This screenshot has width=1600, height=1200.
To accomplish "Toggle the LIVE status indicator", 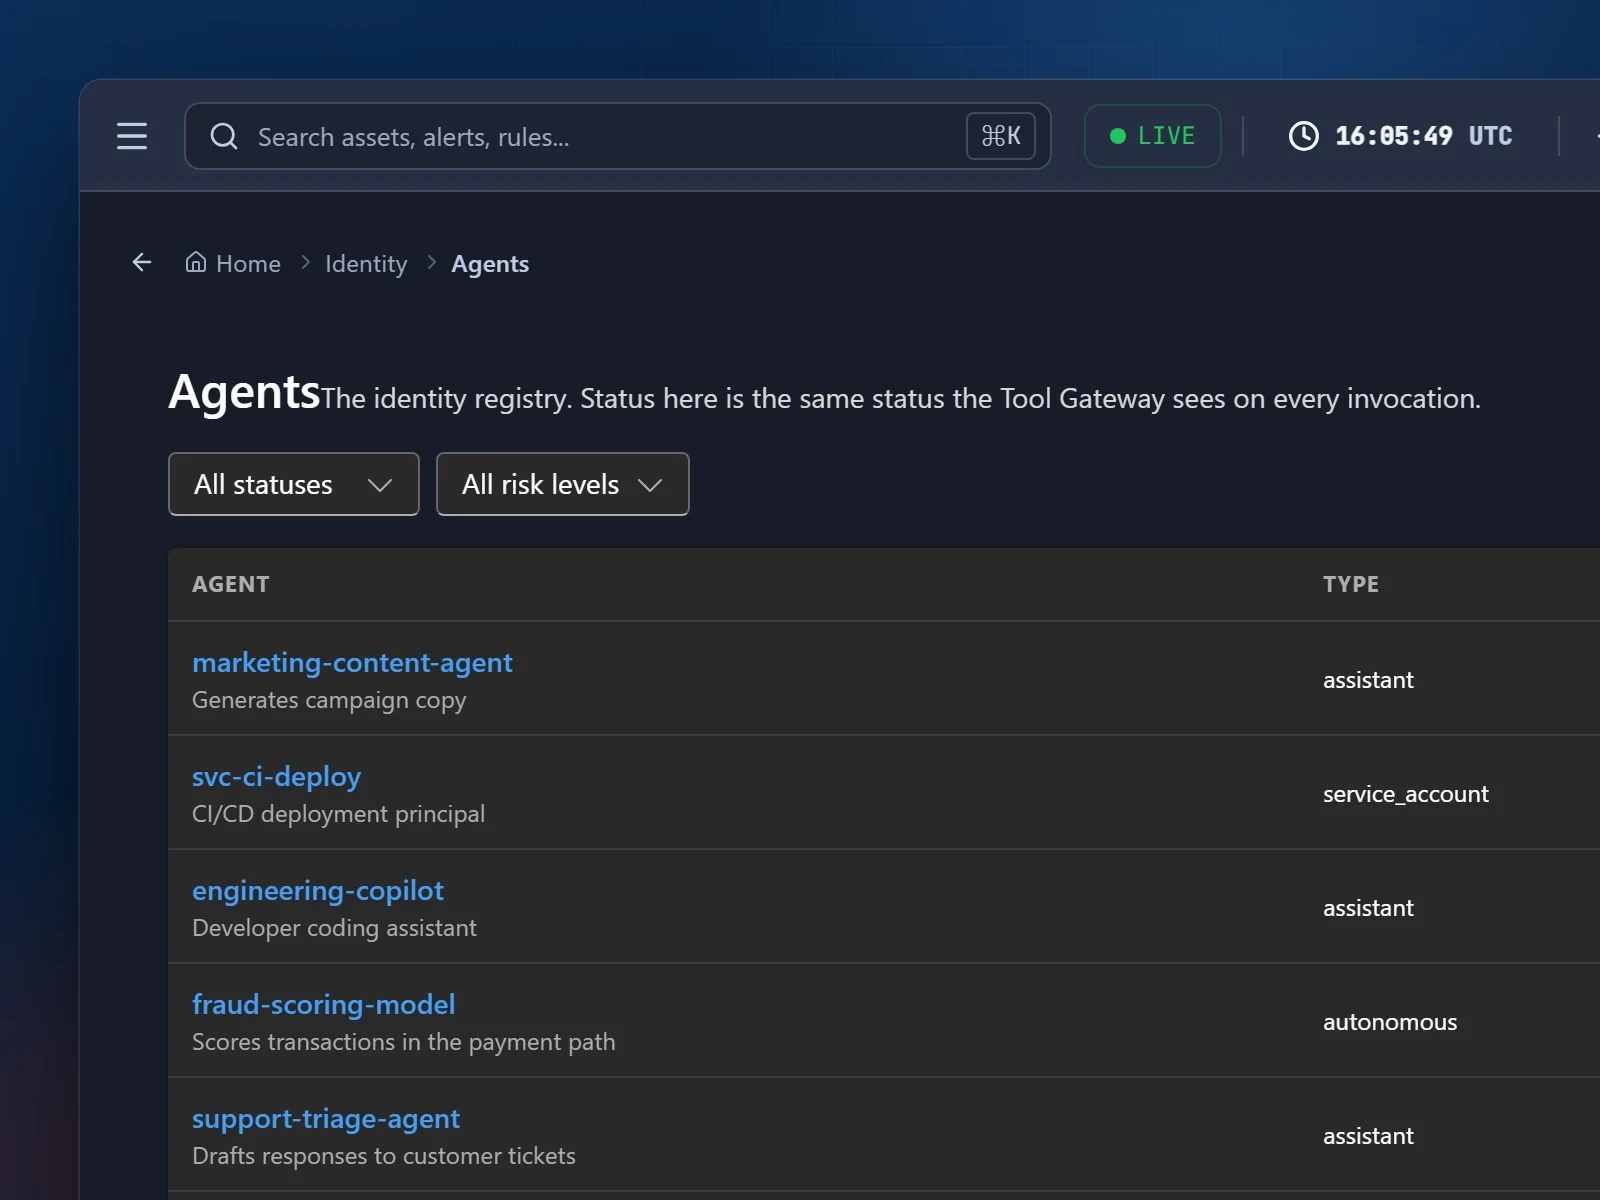I will (1153, 136).
